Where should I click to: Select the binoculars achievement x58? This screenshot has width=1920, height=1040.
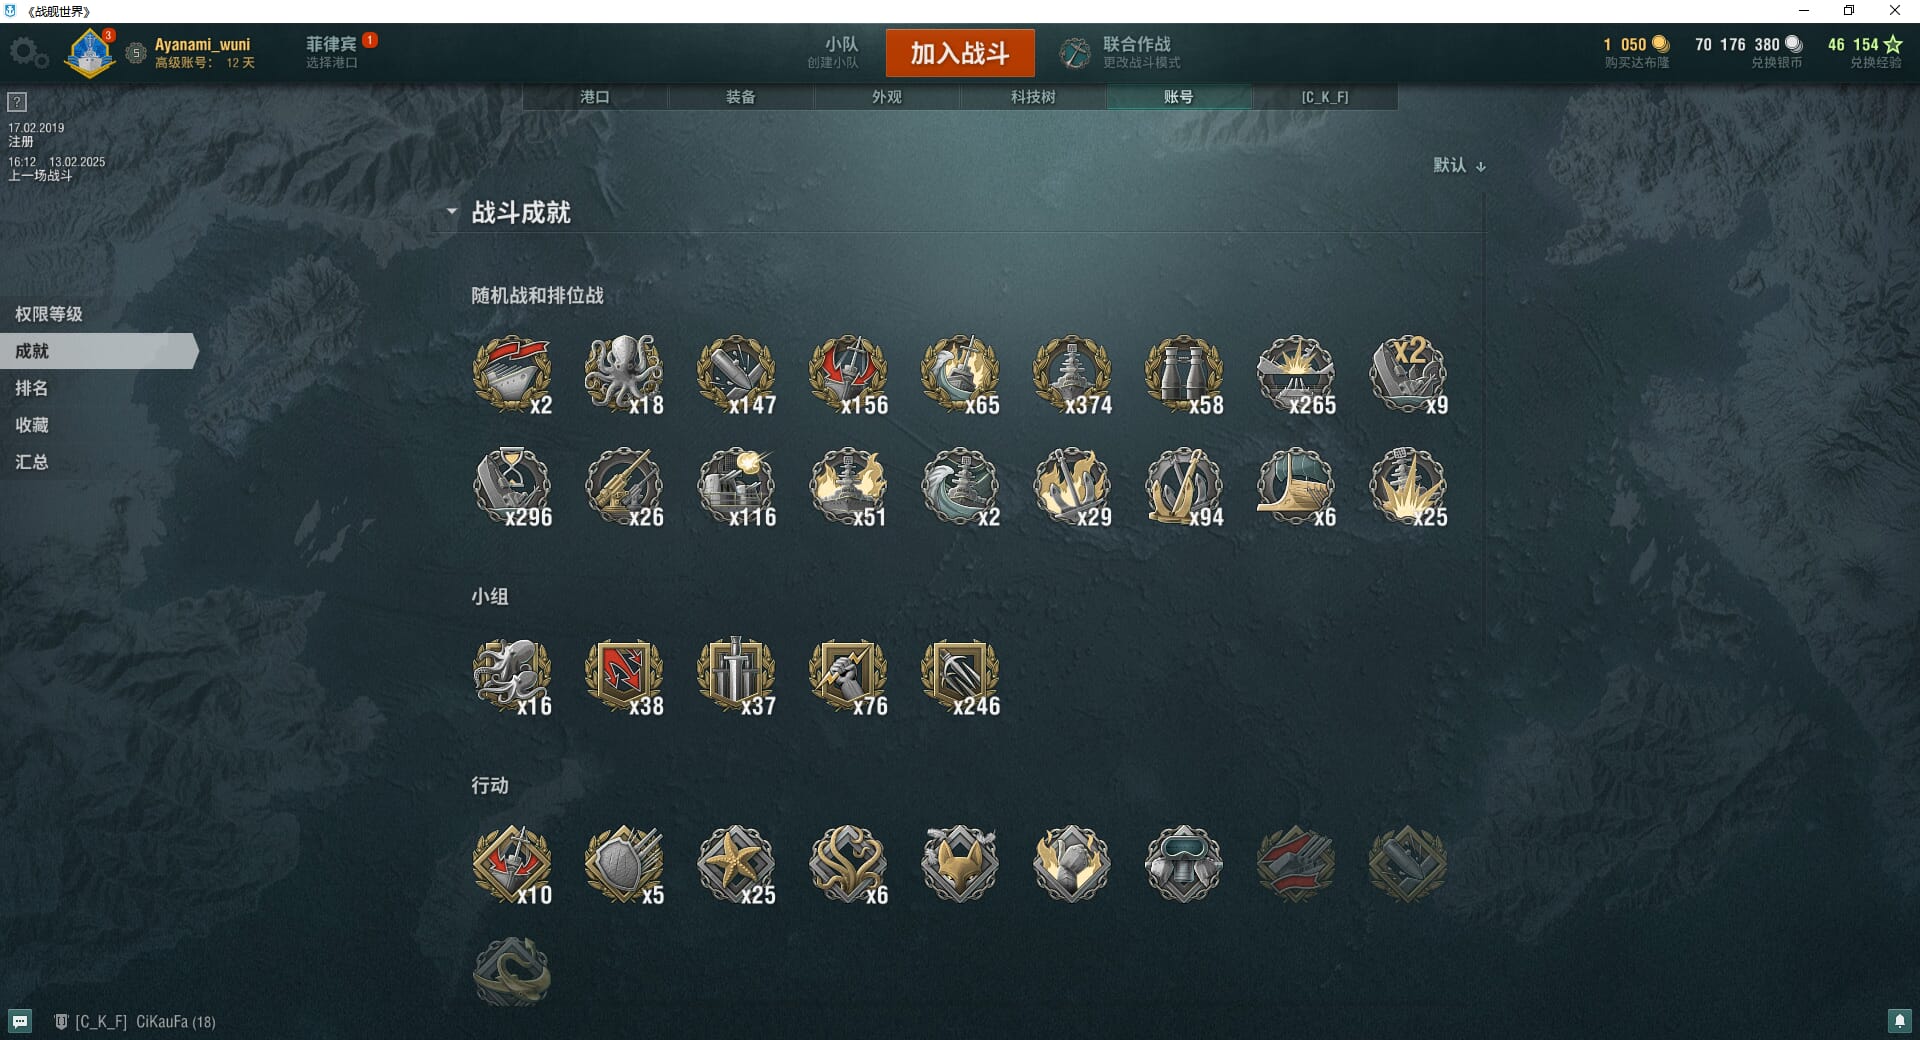[x=1184, y=374]
